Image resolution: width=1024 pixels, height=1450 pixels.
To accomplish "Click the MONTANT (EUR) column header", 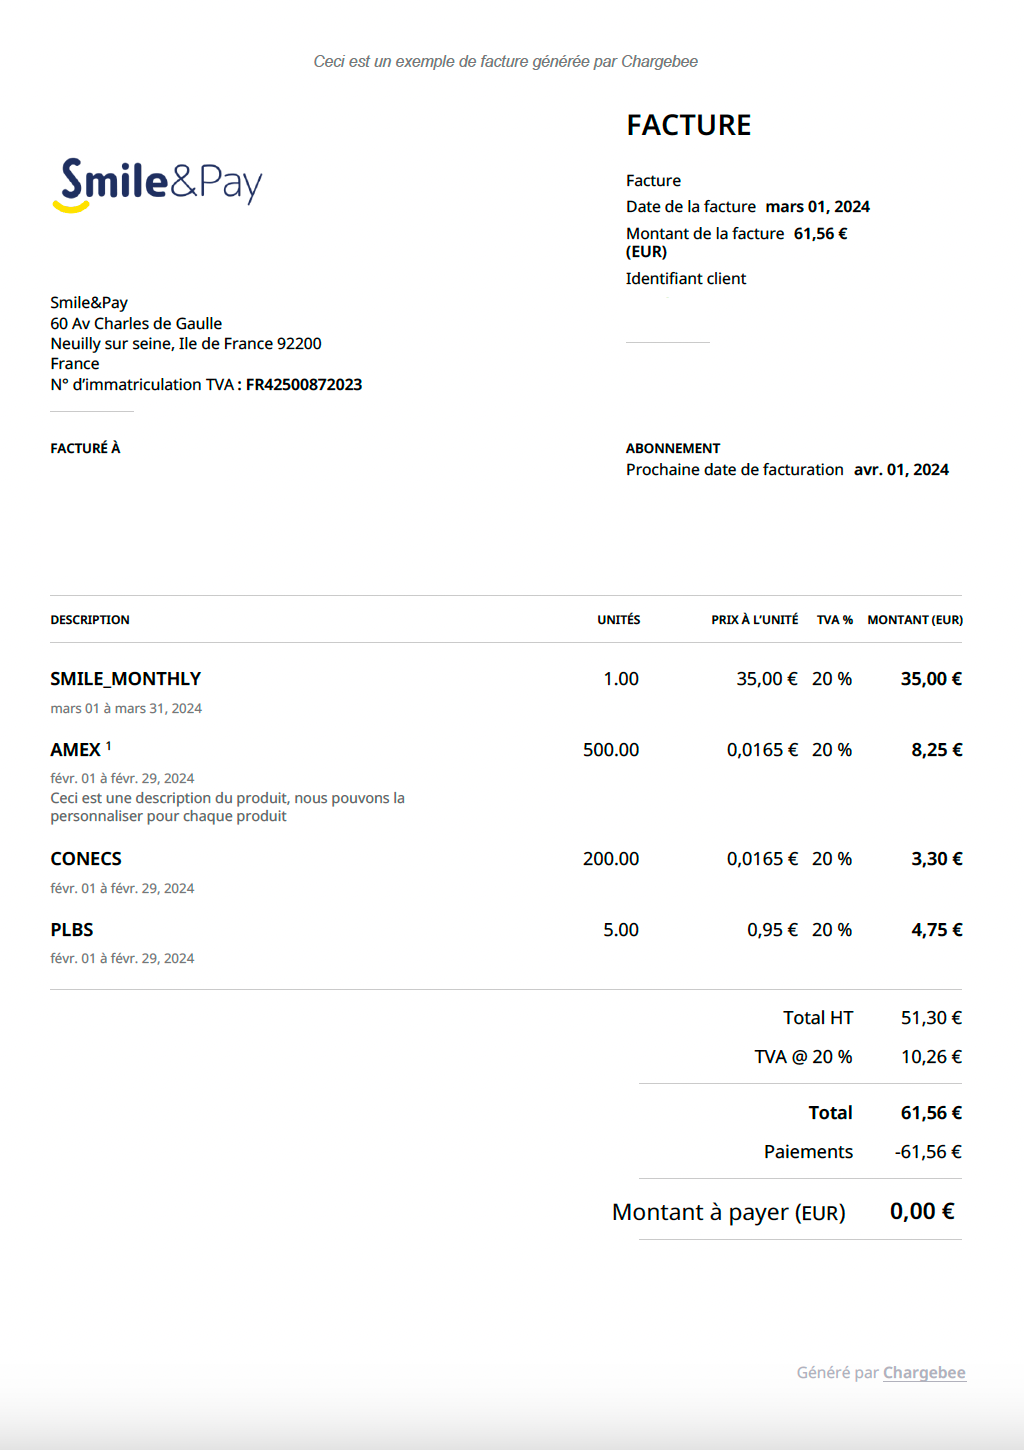I will (914, 620).
